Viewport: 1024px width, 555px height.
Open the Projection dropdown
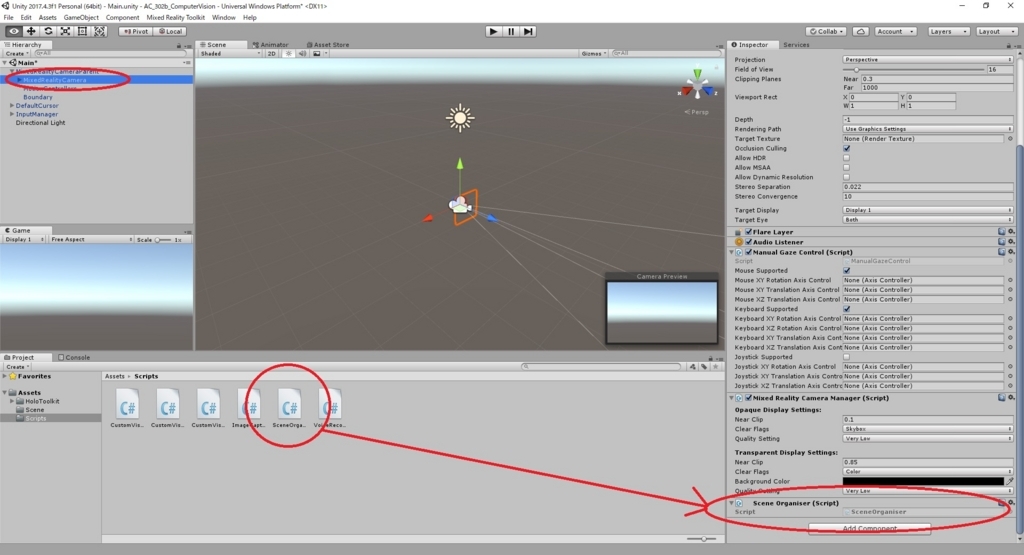pyautogui.click(x=927, y=59)
